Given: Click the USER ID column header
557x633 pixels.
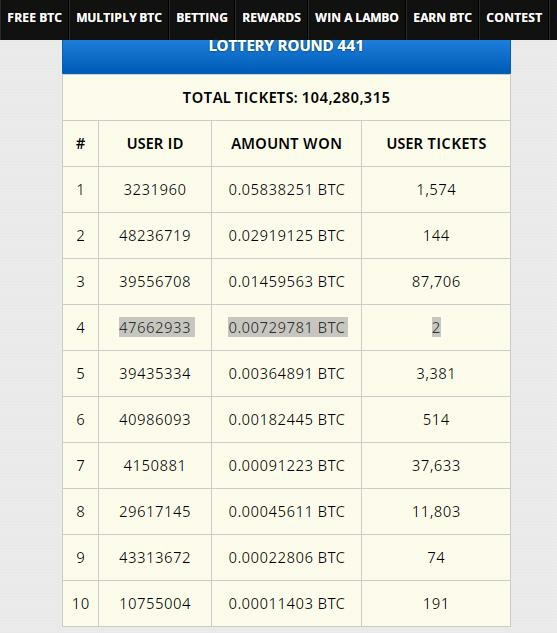Looking at the screenshot, I should (155, 144).
